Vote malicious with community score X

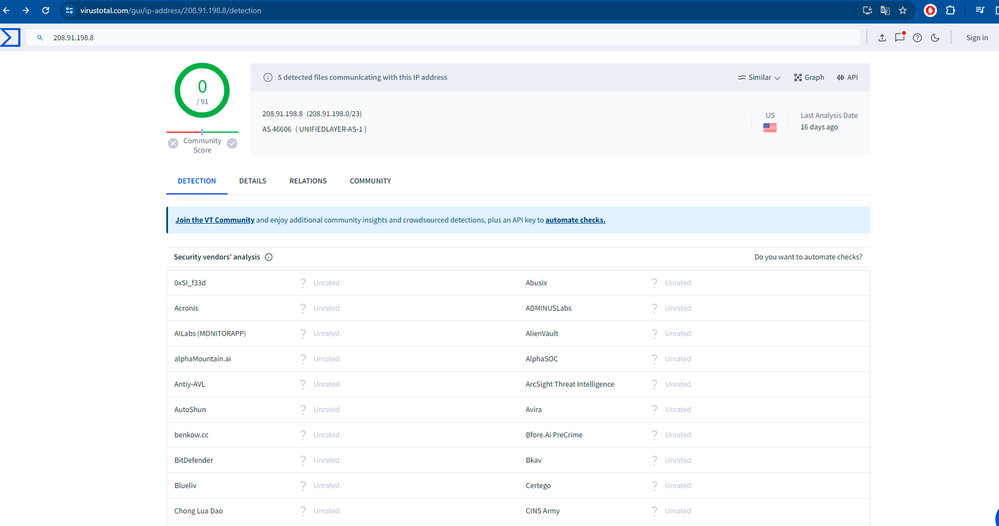tap(173, 143)
